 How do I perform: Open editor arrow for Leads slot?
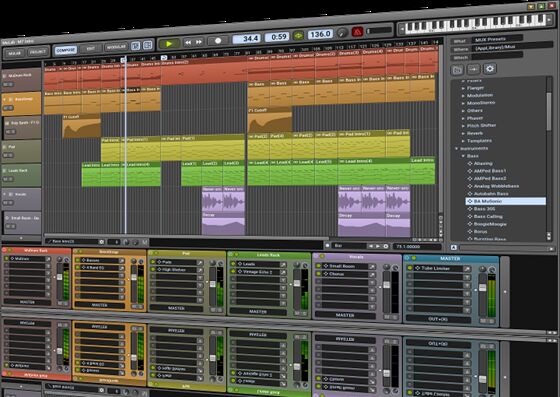pos(283,265)
